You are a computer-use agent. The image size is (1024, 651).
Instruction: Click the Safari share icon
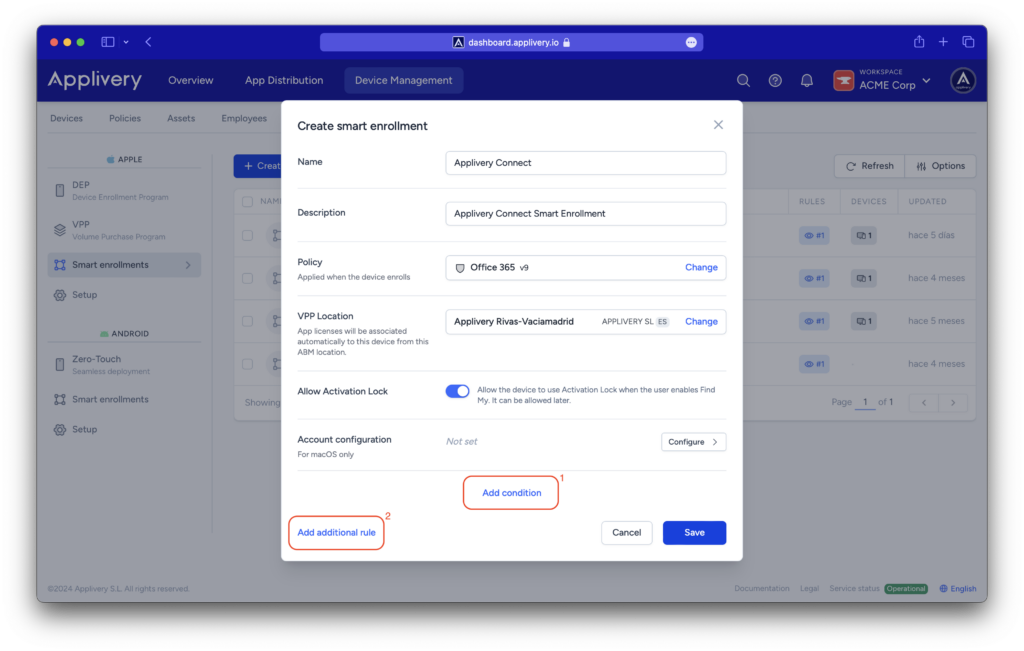(919, 42)
